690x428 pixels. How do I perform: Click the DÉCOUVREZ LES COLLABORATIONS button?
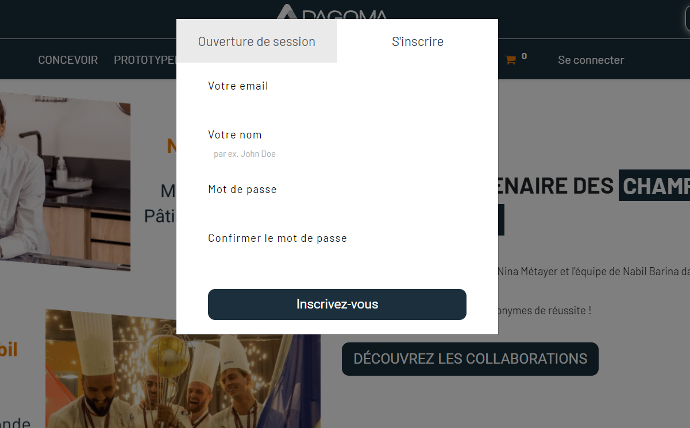[470, 359]
